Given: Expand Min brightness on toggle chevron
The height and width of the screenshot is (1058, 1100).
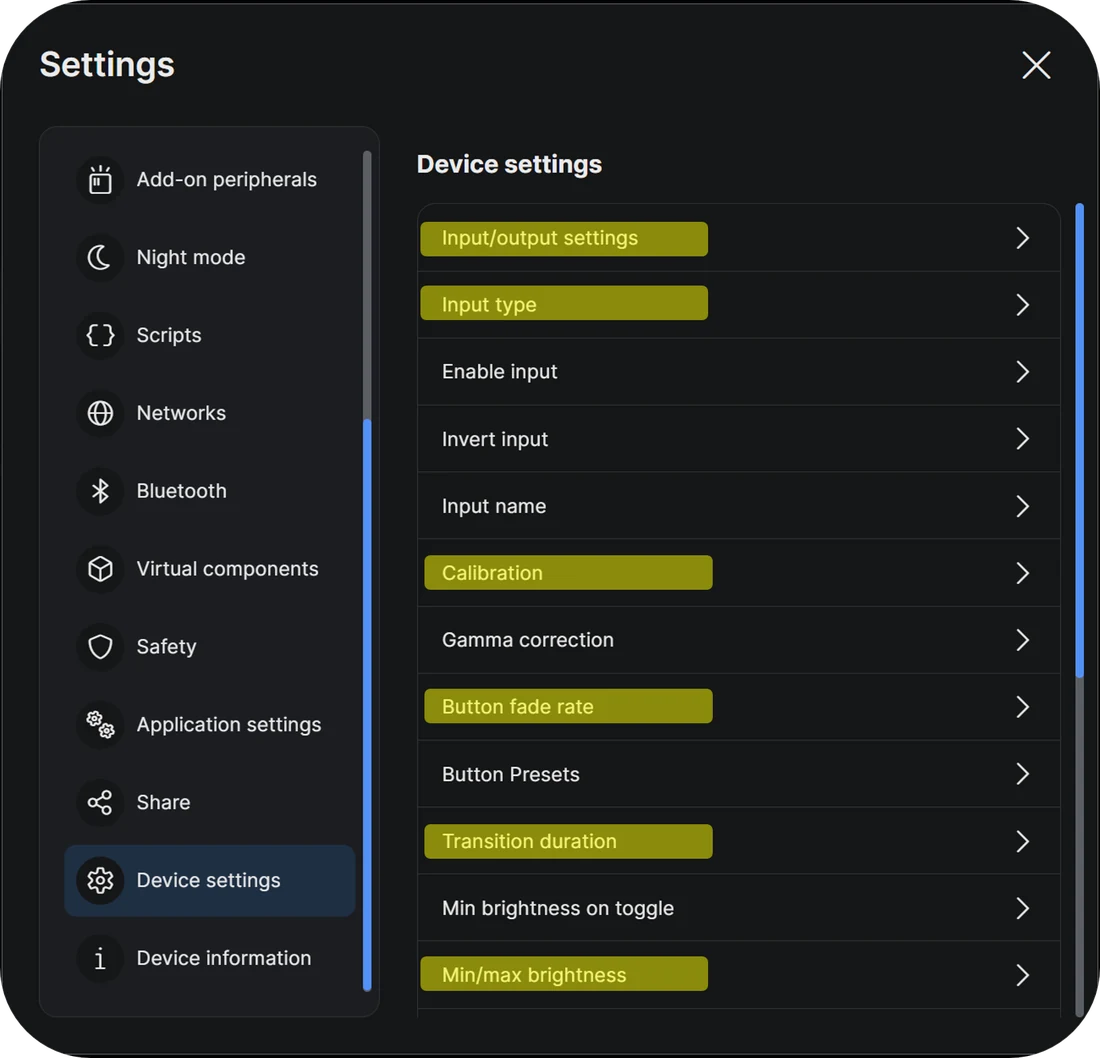Looking at the screenshot, I should (1023, 909).
